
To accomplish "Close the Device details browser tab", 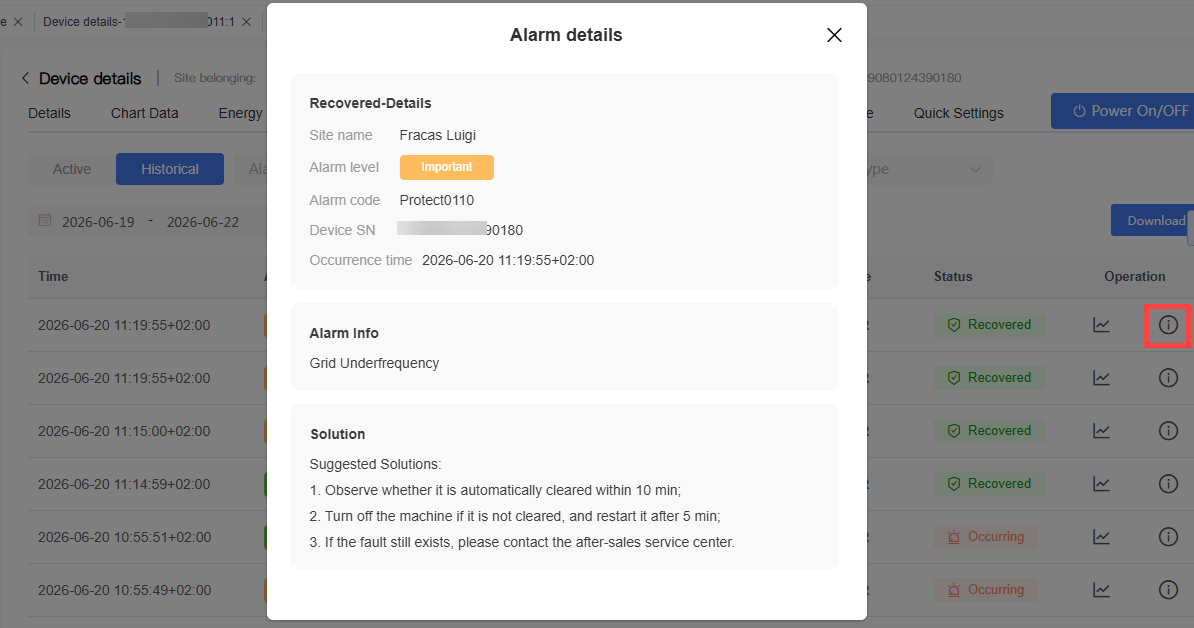I will [x=246, y=22].
